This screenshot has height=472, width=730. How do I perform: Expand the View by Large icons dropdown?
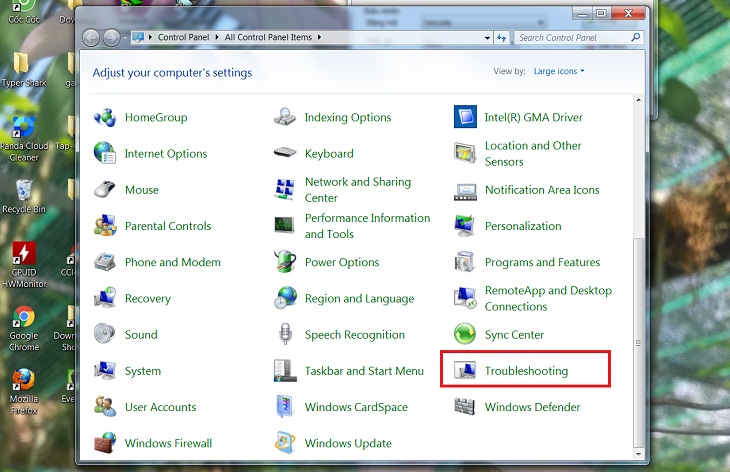click(559, 72)
